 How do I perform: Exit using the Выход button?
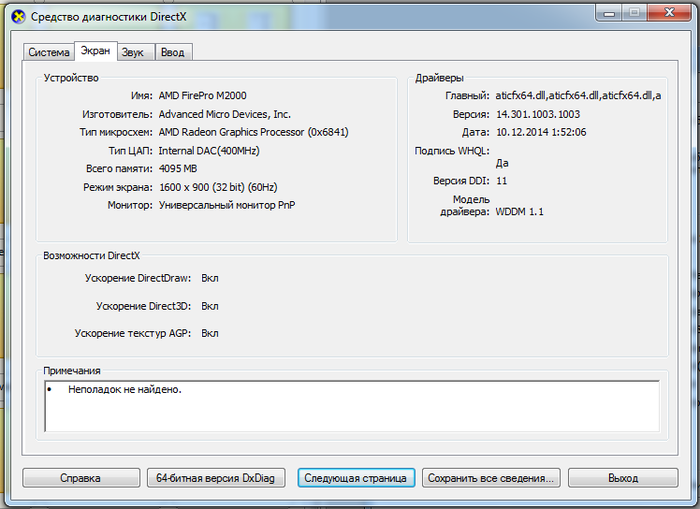pyautogui.click(x=622, y=478)
